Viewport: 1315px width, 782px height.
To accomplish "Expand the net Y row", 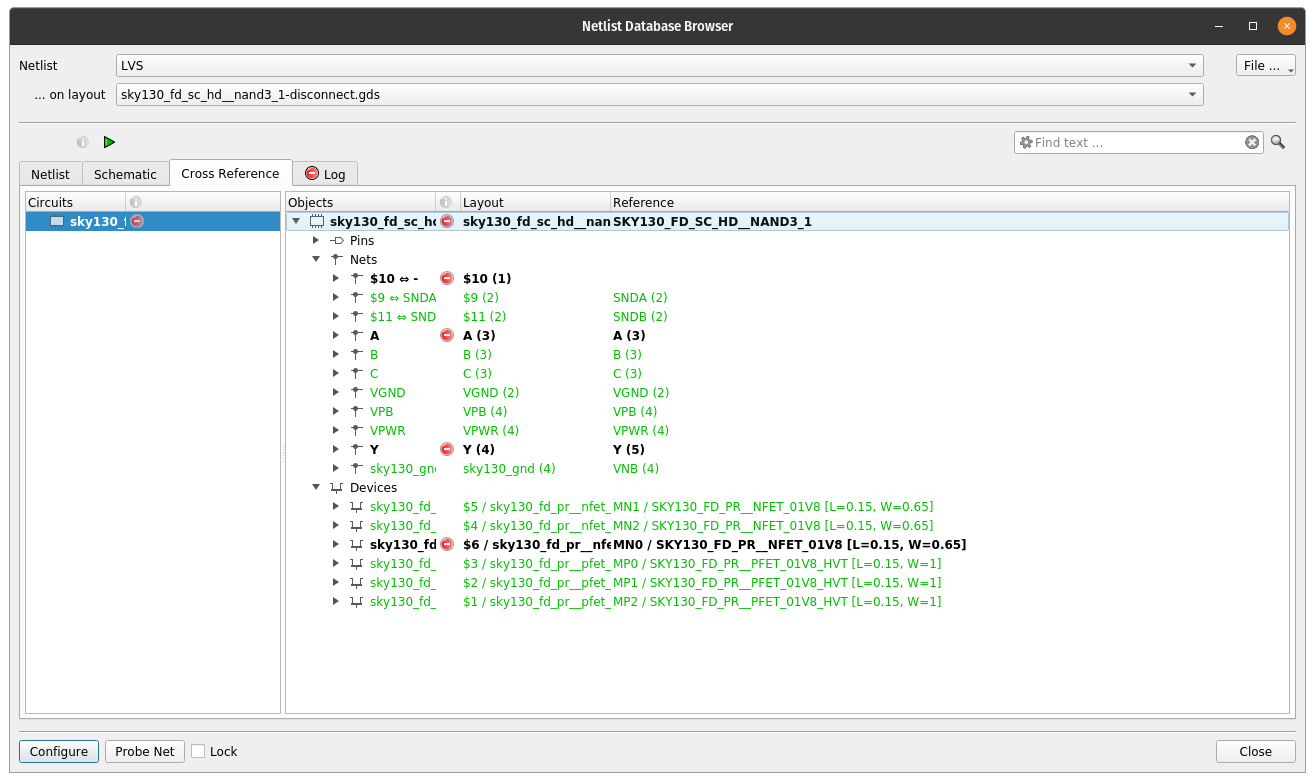I will (336, 449).
